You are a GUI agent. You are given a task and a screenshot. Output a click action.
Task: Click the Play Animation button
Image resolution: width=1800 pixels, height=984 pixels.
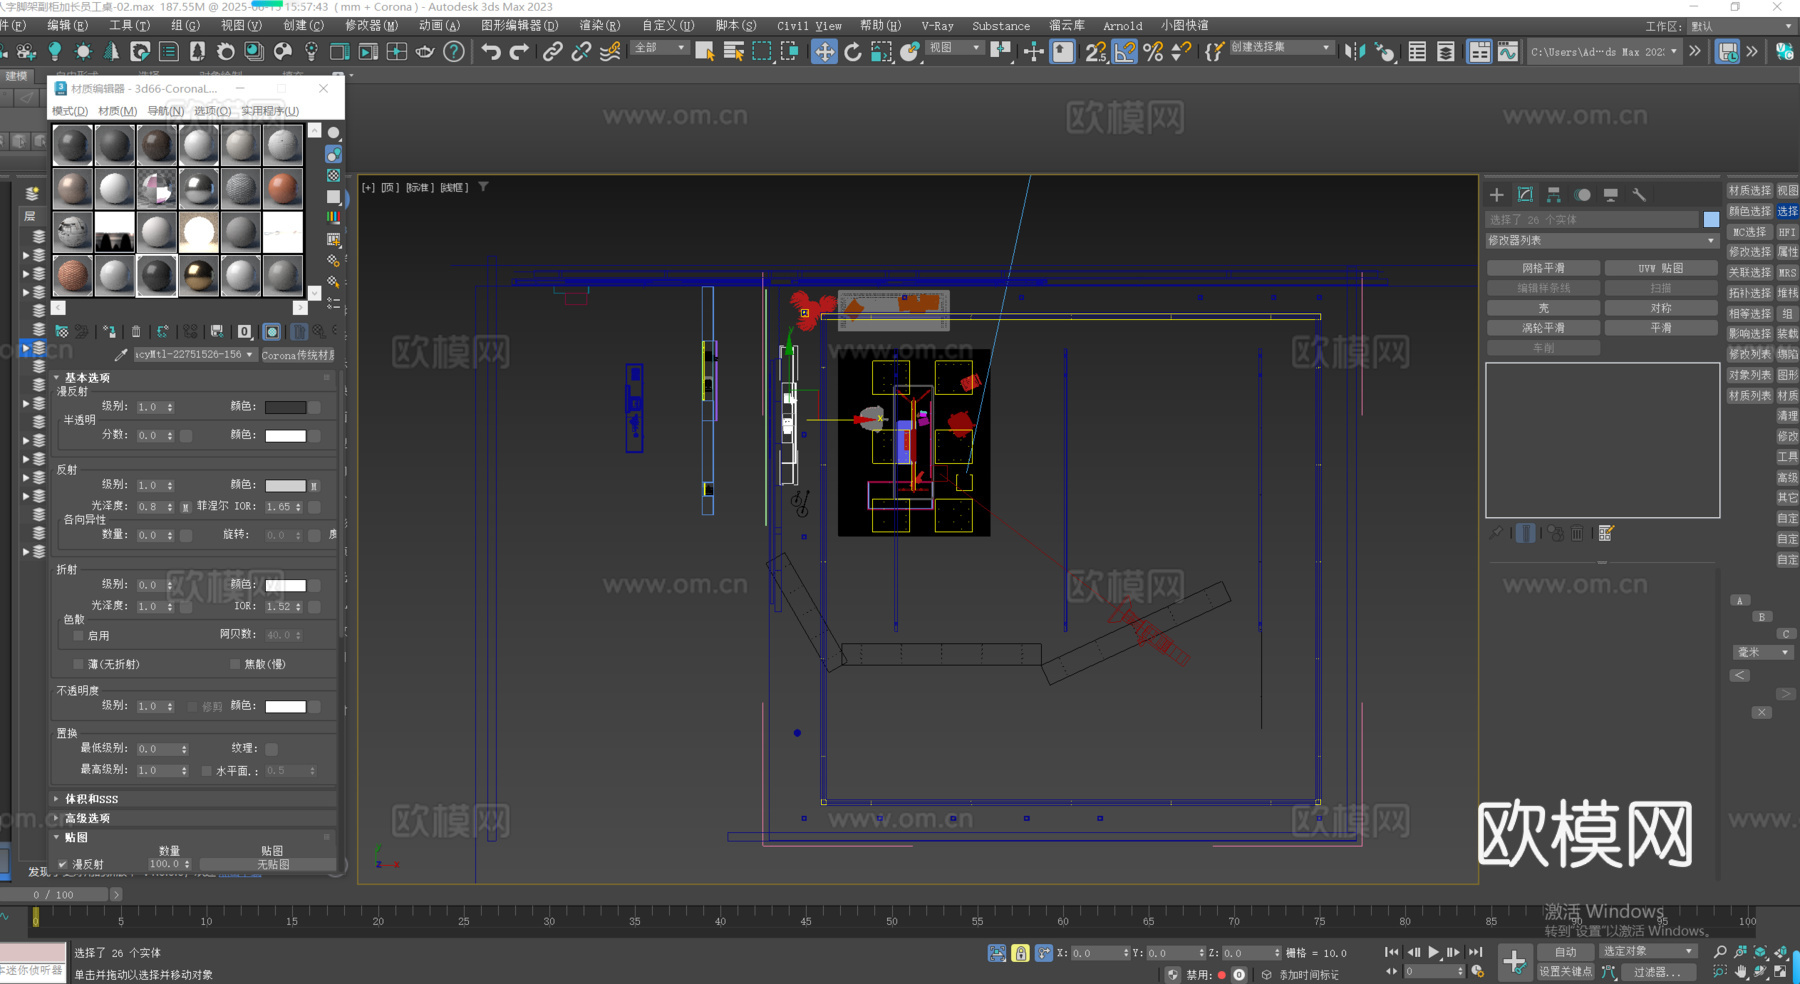pyautogui.click(x=1434, y=952)
